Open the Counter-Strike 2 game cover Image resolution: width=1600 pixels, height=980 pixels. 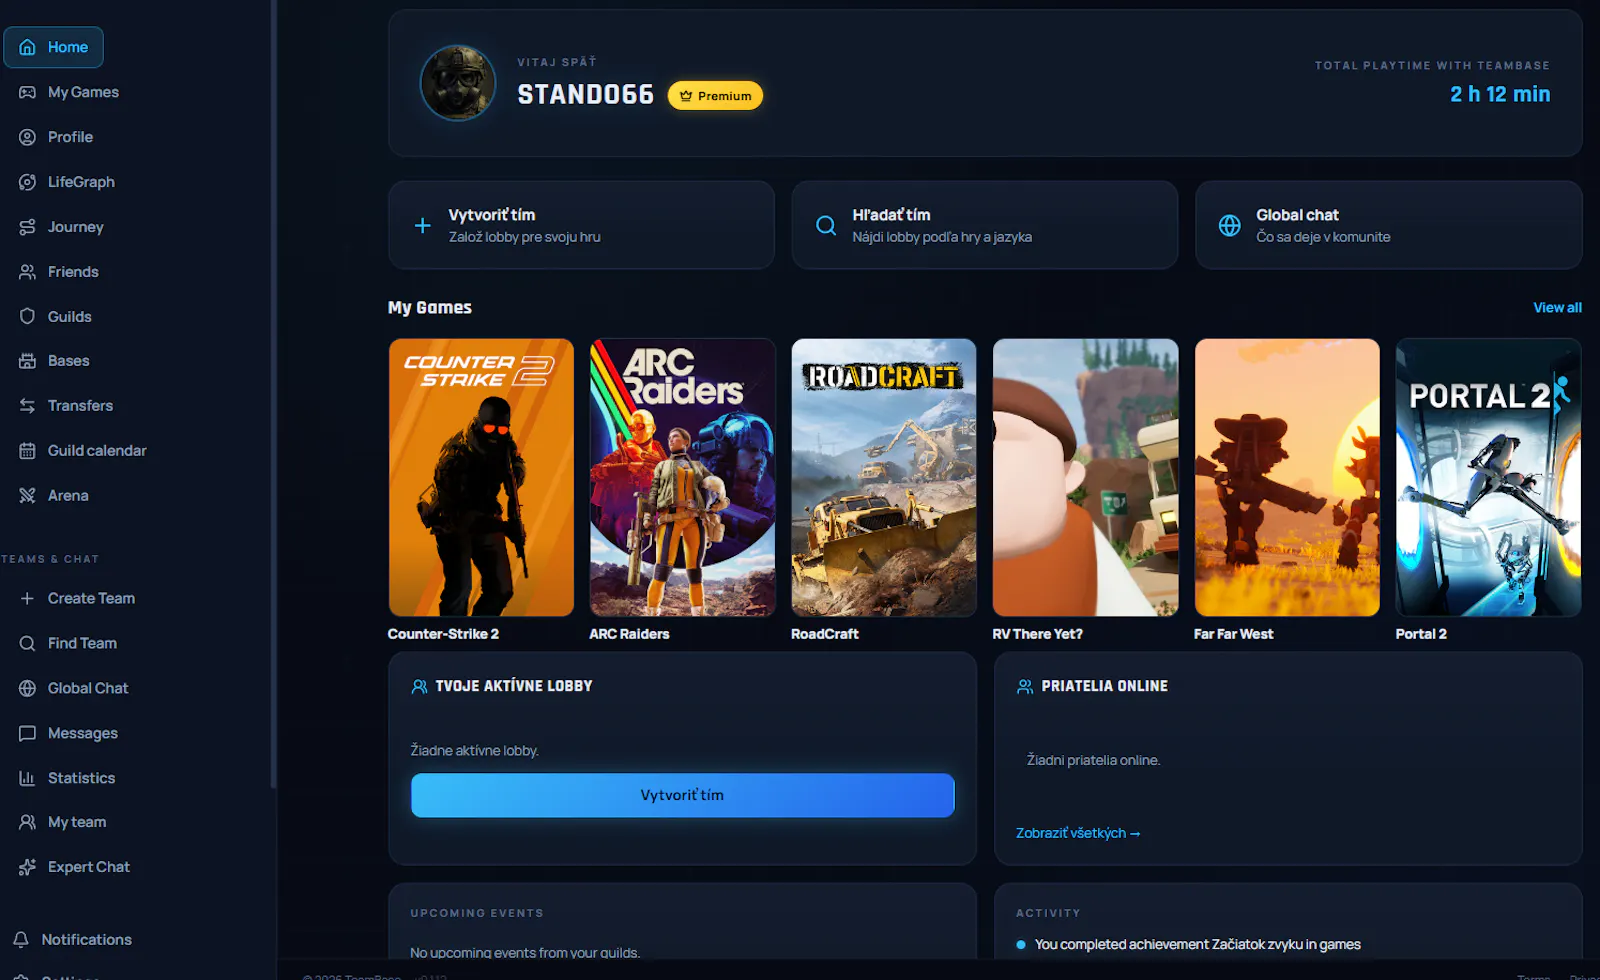coord(481,477)
